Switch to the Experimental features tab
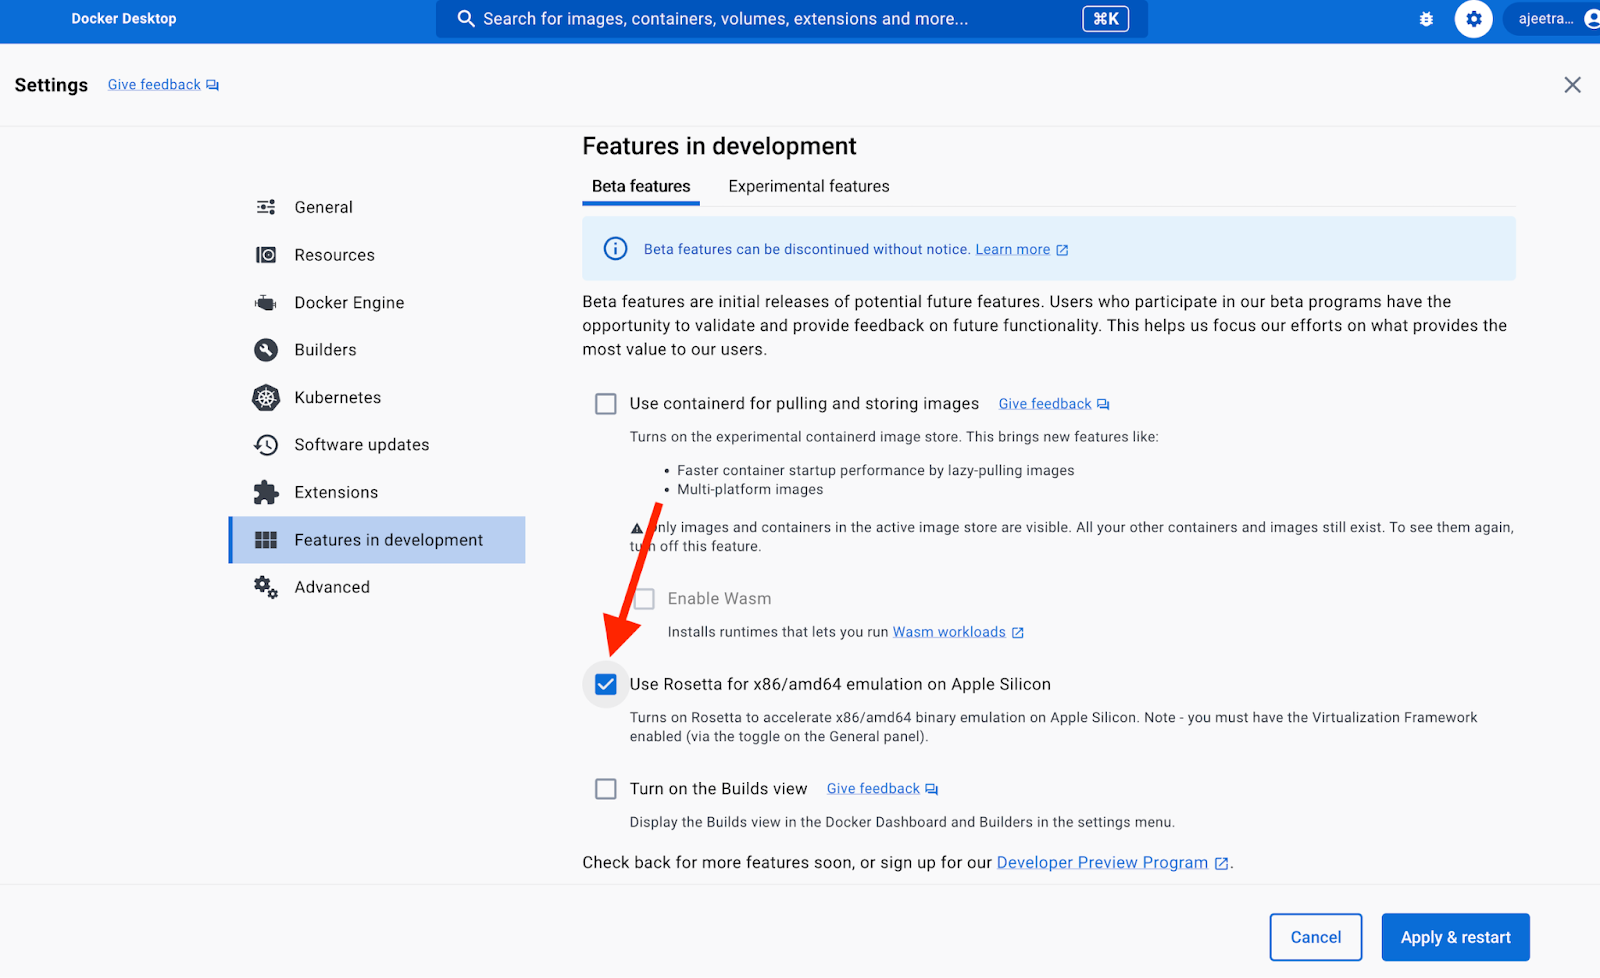Viewport: 1600px width, 978px height. pyautogui.click(x=809, y=187)
